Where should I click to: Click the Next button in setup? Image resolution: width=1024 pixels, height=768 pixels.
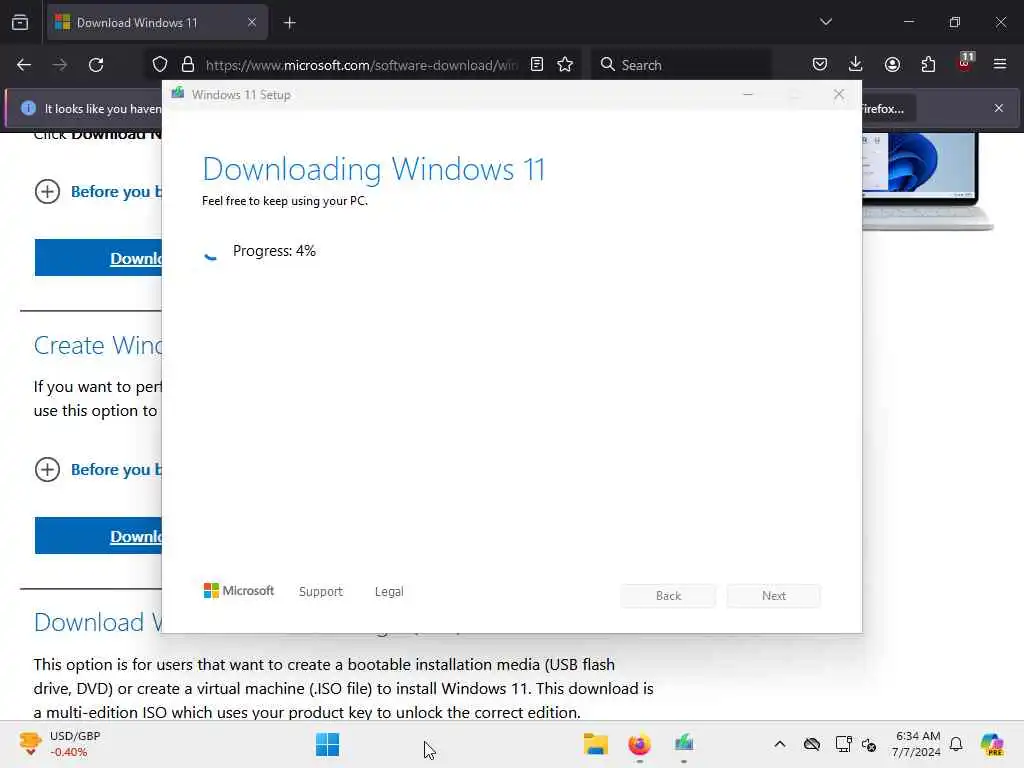coord(773,596)
